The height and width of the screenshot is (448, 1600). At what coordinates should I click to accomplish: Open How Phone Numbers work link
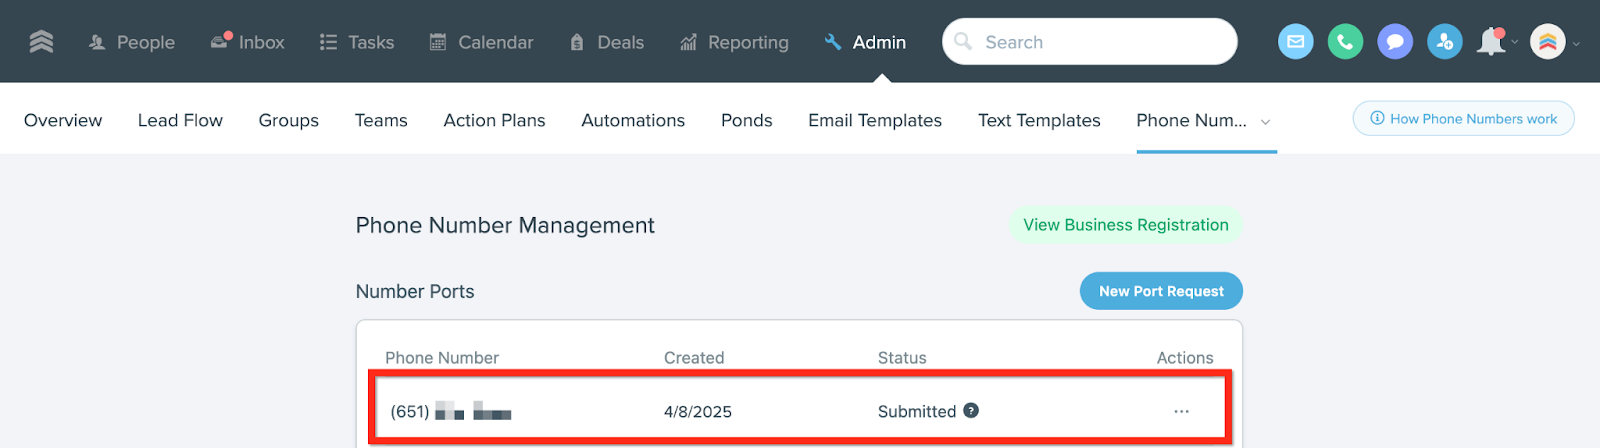tap(1463, 118)
